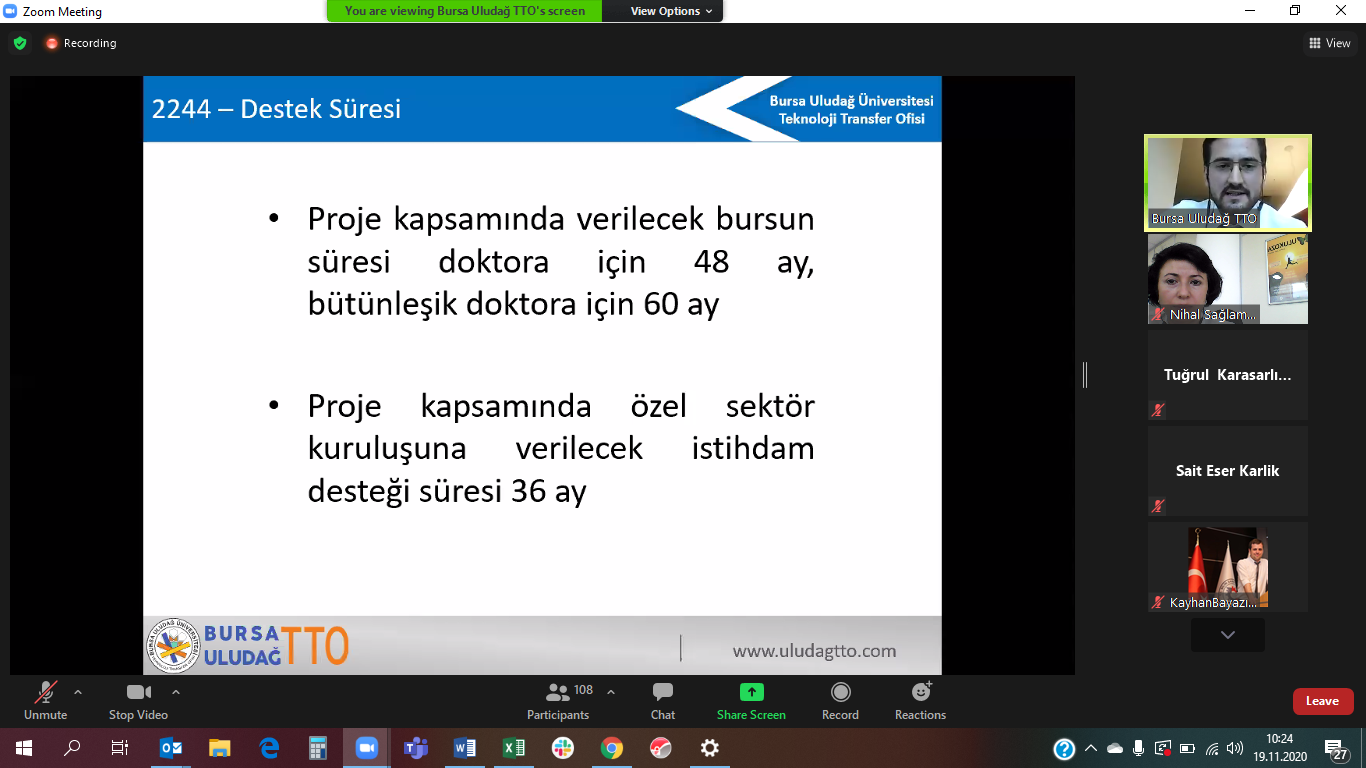Click the www.uludagtto.com link on slide
Image resolution: width=1366 pixels, height=768 pixels.
pos(814,651)
